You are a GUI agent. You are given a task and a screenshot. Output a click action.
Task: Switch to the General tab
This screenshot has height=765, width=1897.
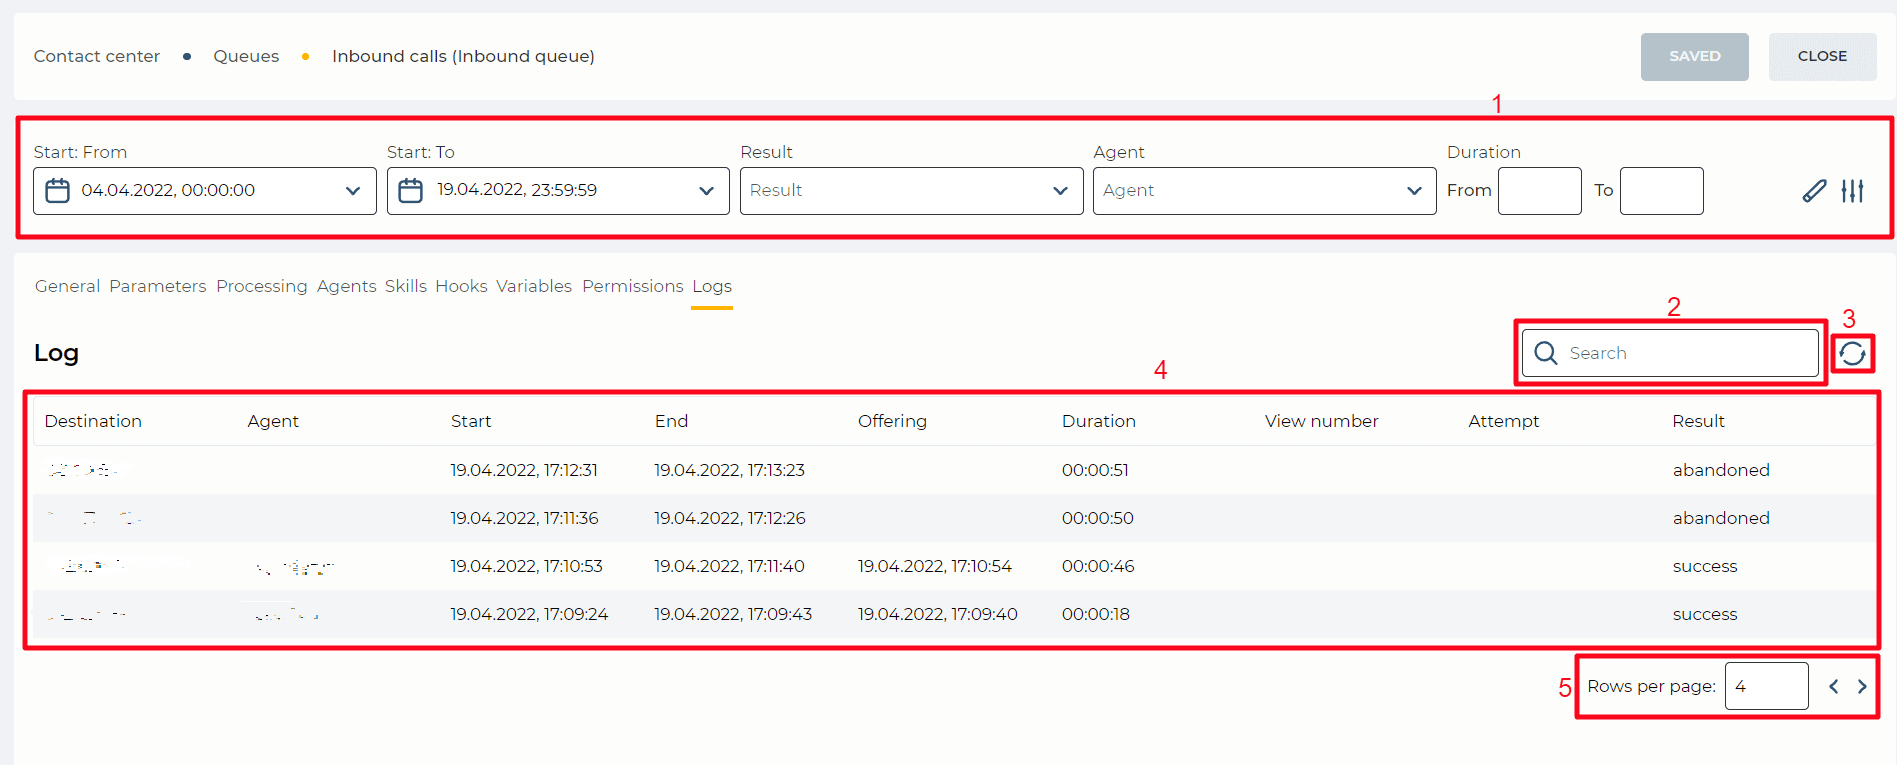click(x=67, y=286)
